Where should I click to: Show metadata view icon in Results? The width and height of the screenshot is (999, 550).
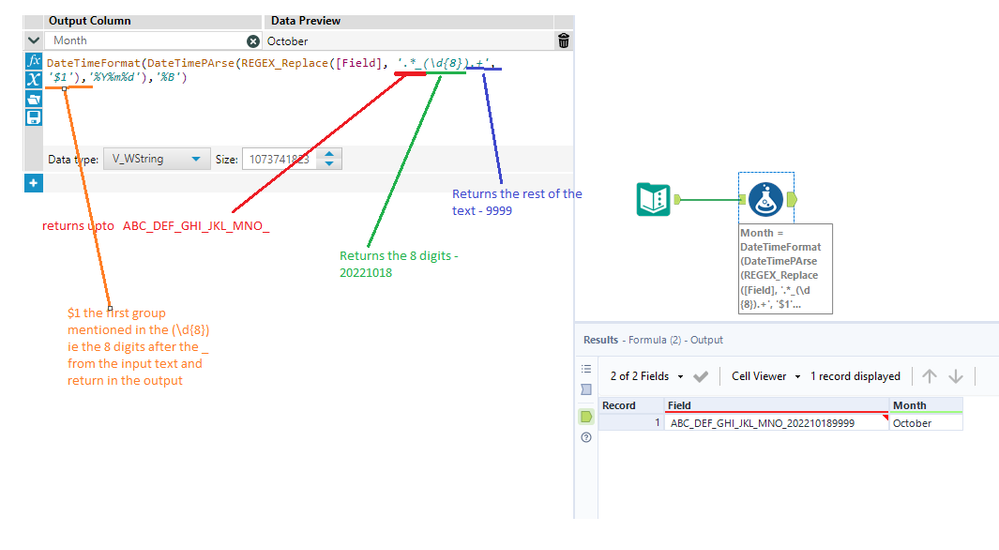(586, 389)
